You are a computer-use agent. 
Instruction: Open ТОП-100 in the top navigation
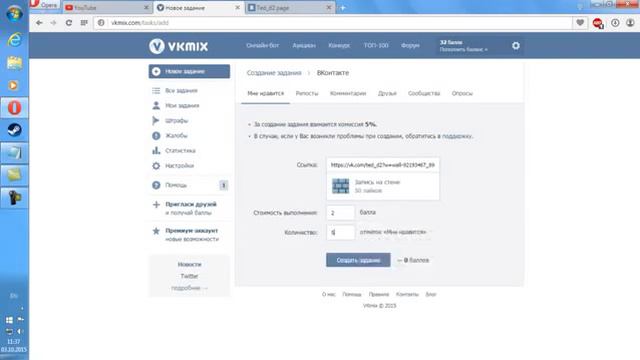[376, 45]
